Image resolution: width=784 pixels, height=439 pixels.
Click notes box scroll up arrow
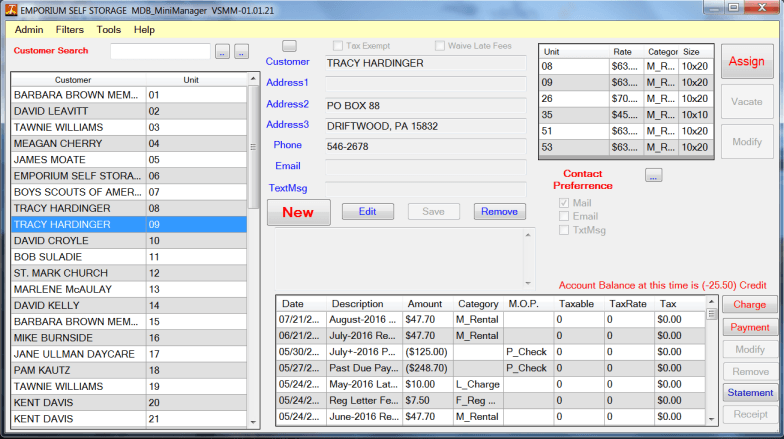(528, 234)
